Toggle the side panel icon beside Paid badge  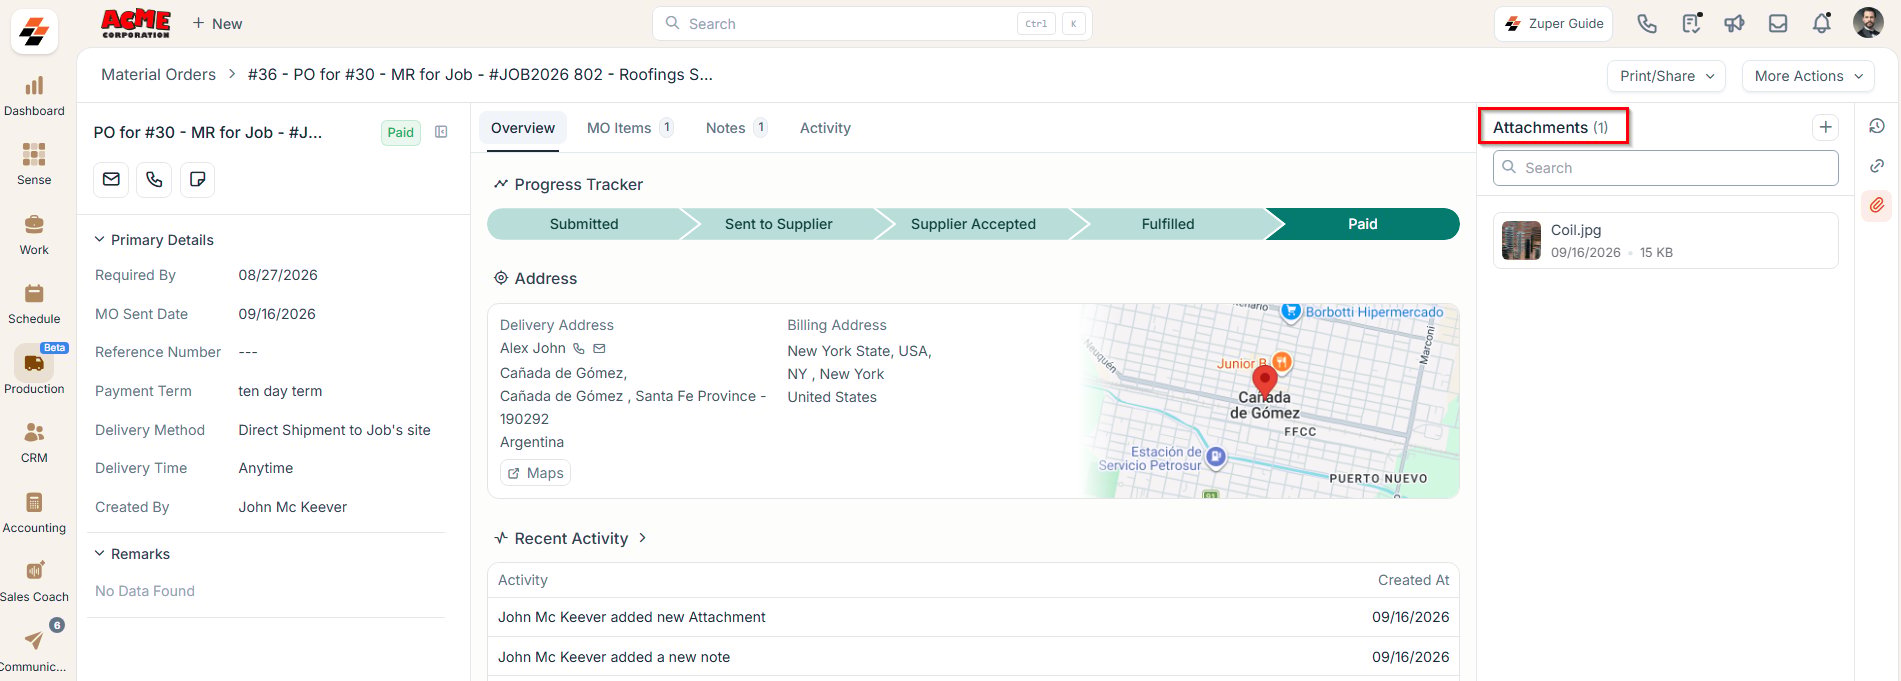click(x=441, y=132)
